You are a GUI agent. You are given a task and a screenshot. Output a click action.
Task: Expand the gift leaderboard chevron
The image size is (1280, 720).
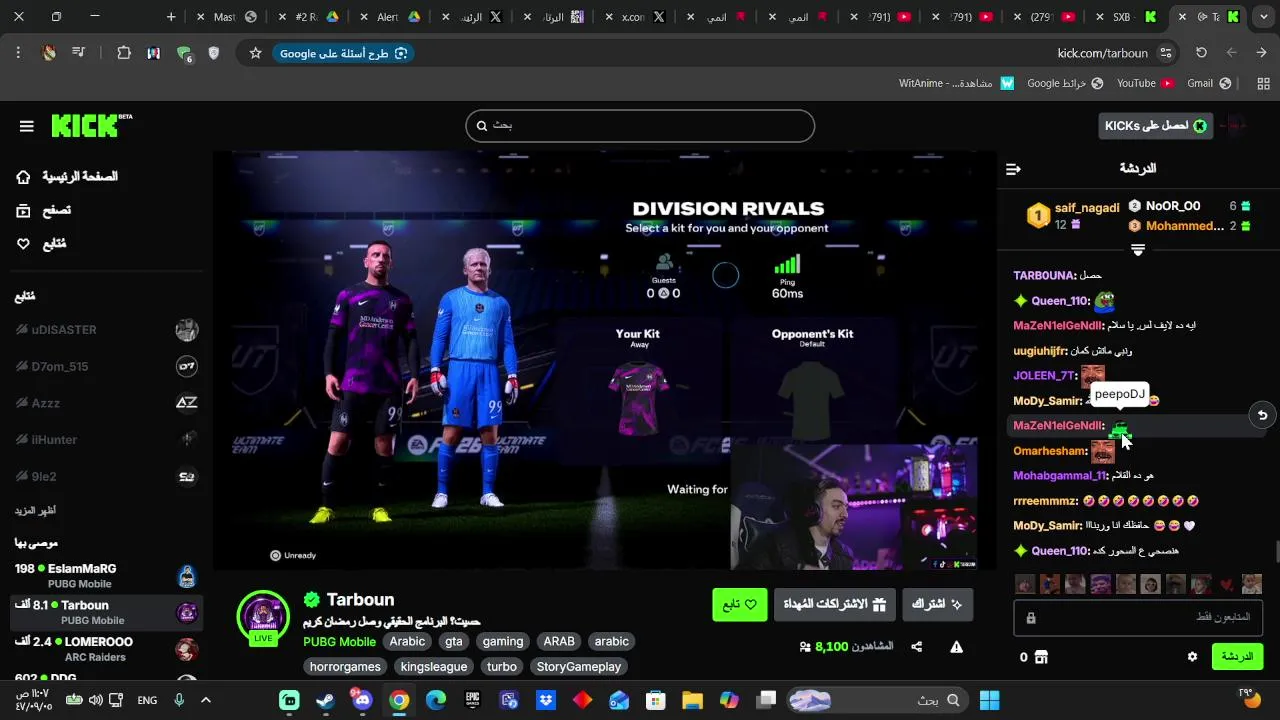[x=1138, y=249]
